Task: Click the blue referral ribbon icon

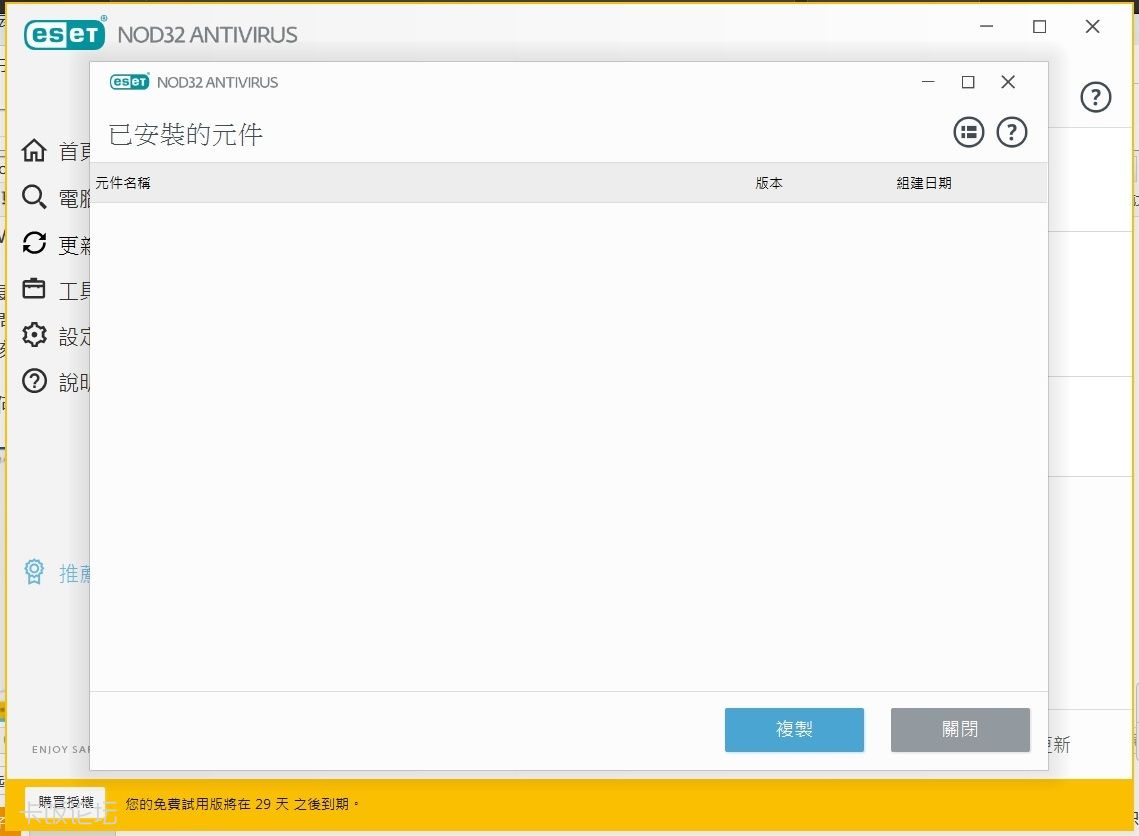Action: 35,572
